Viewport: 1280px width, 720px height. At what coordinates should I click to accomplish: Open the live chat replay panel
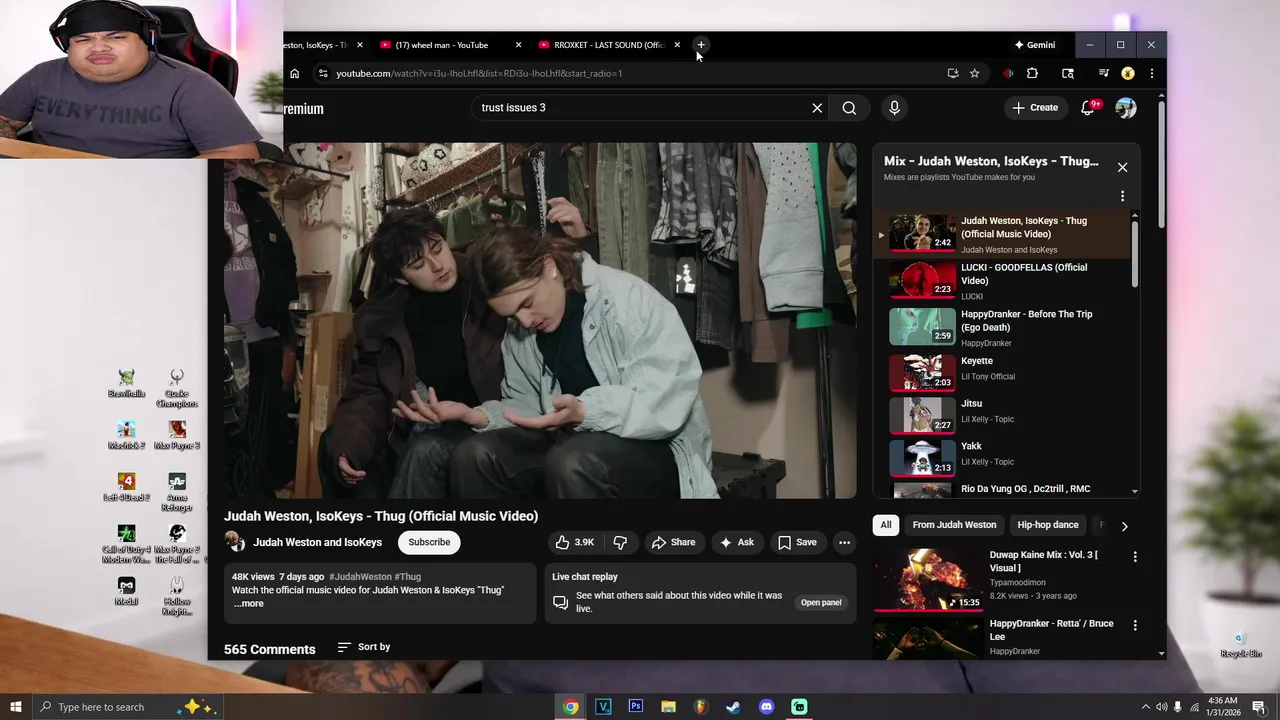pyautogui.click(x=821, y=602)
